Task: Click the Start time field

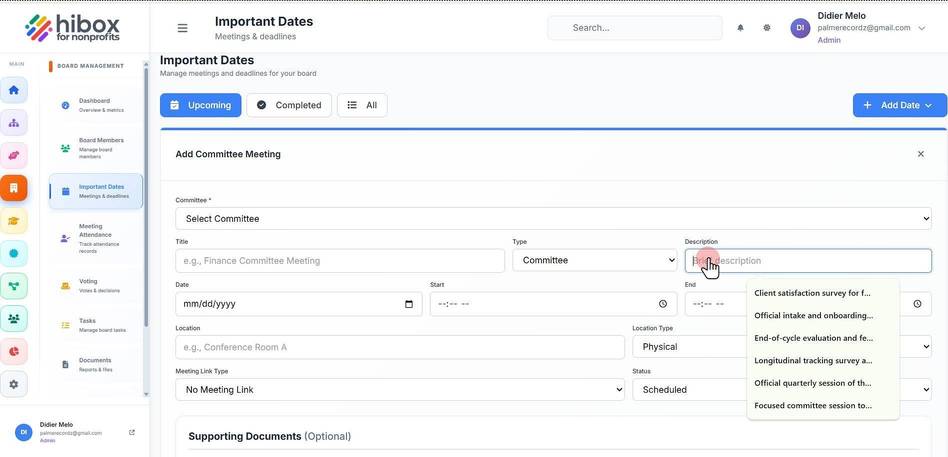Action: point(553,304)
